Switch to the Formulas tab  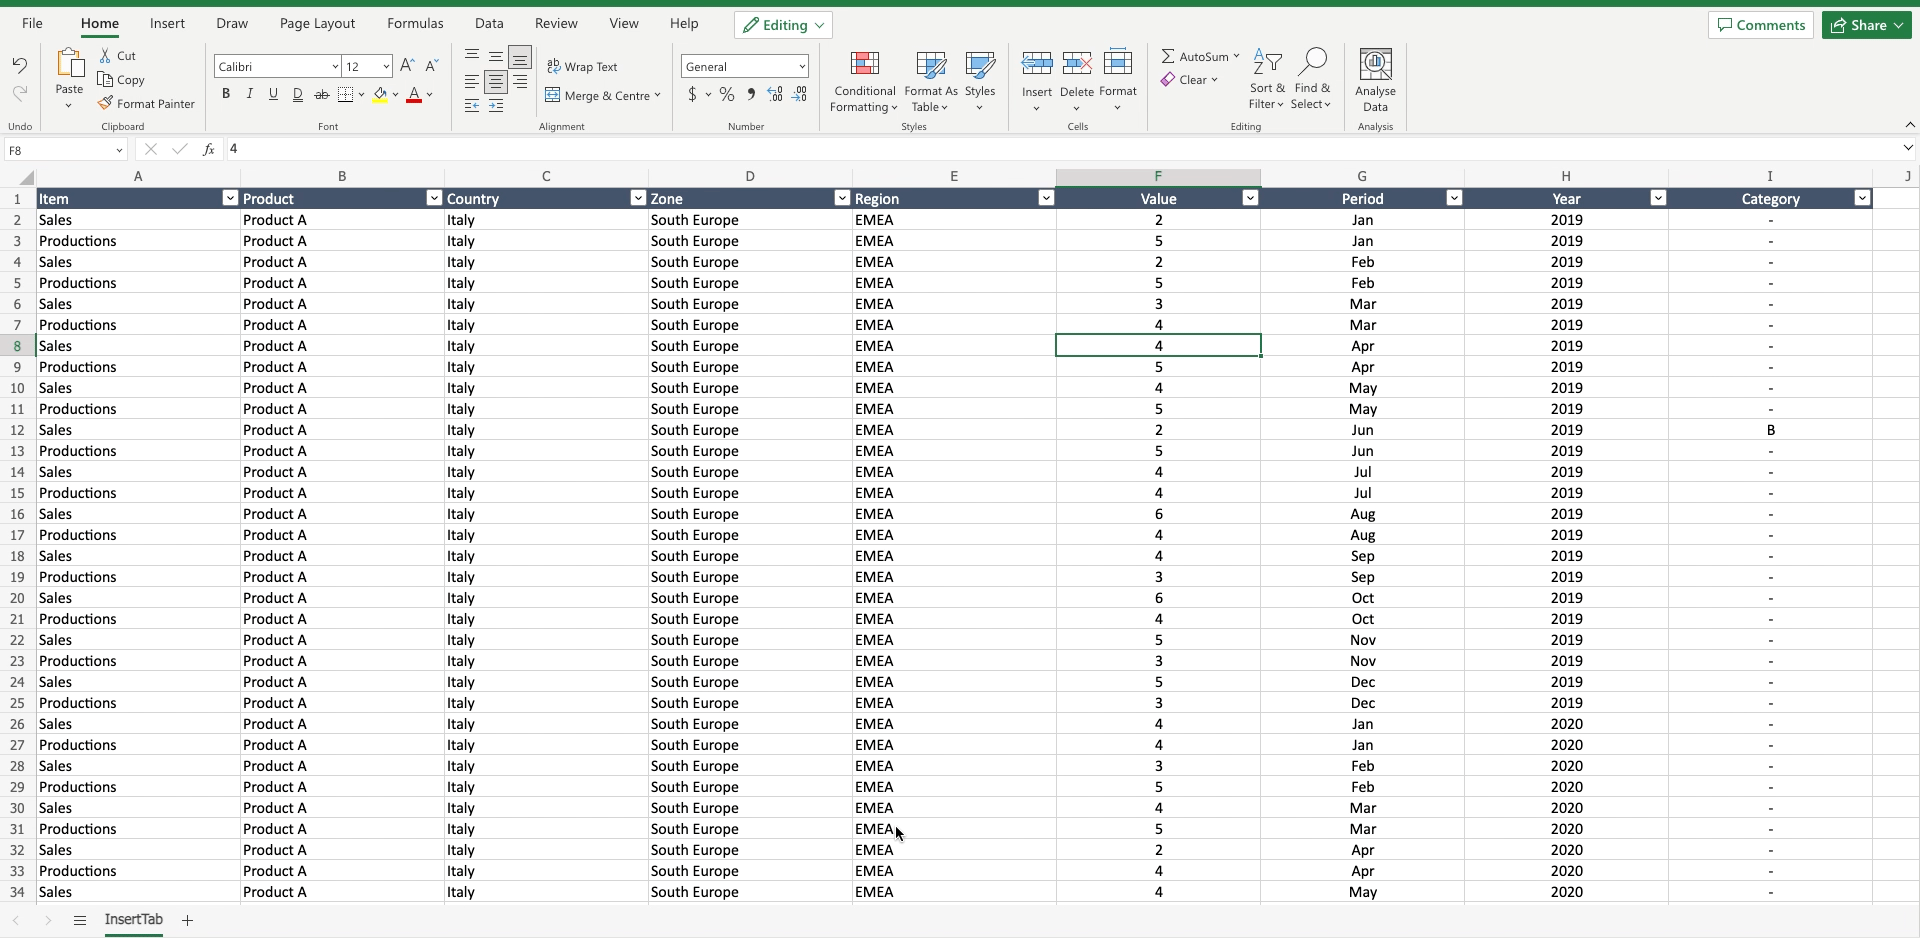pos(415,24)
